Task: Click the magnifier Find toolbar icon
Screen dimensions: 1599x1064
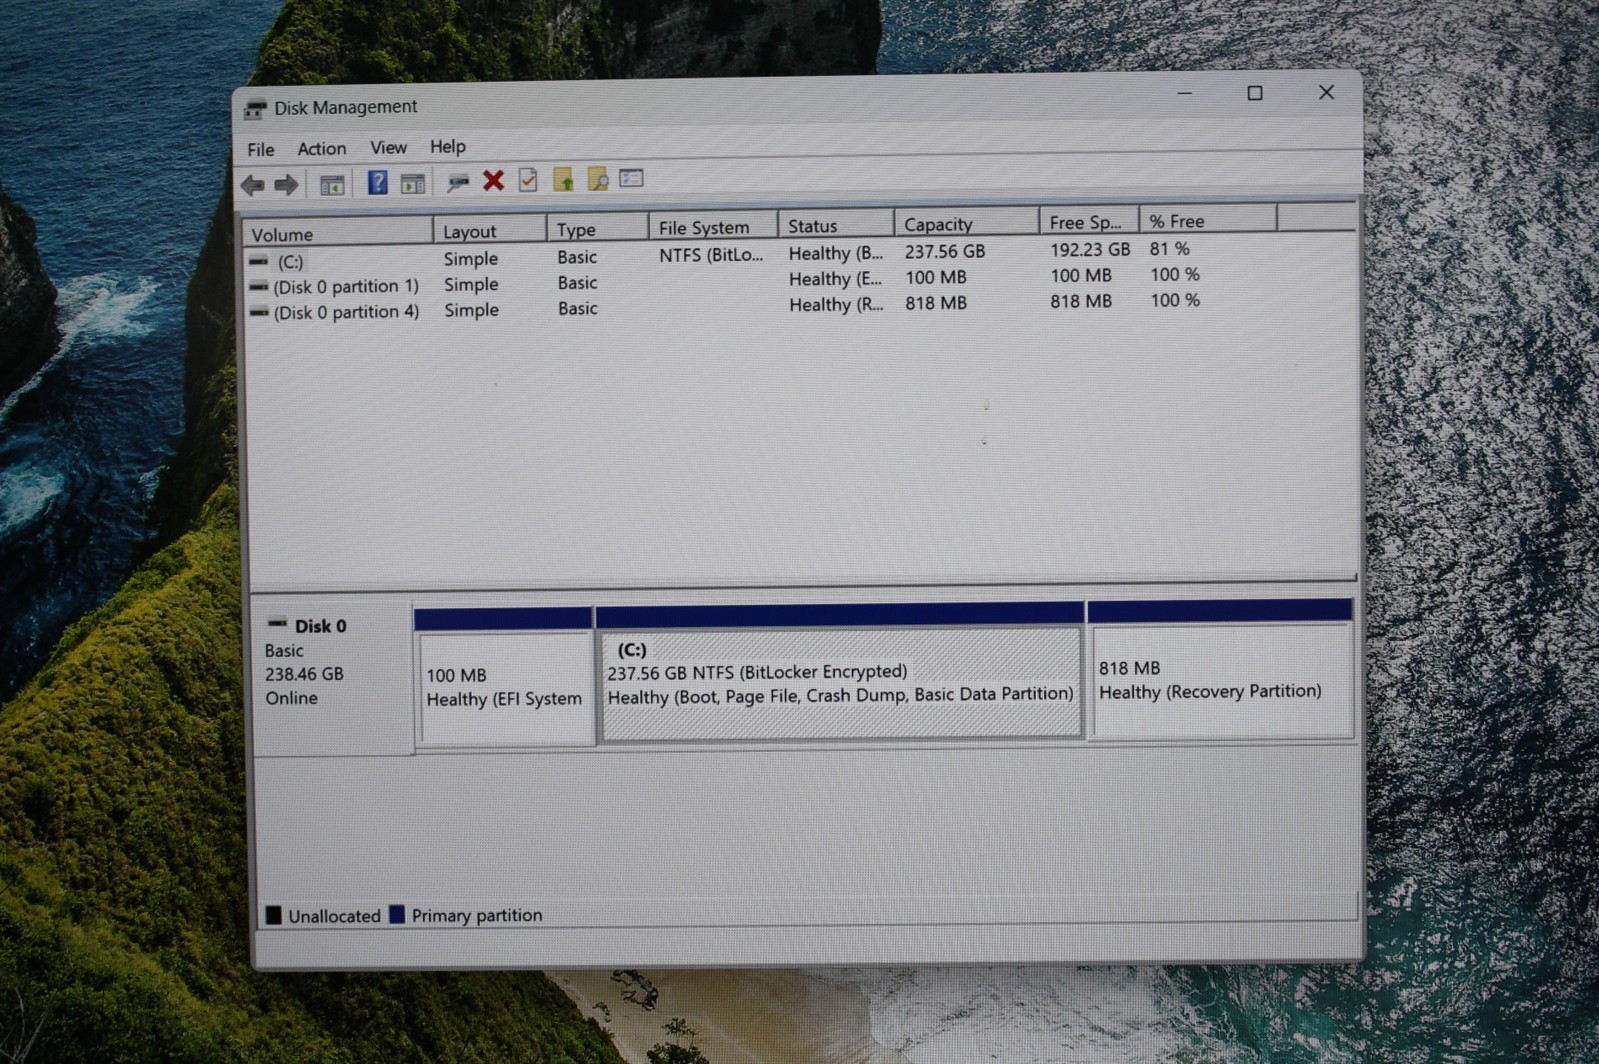Action: point(597,179)
